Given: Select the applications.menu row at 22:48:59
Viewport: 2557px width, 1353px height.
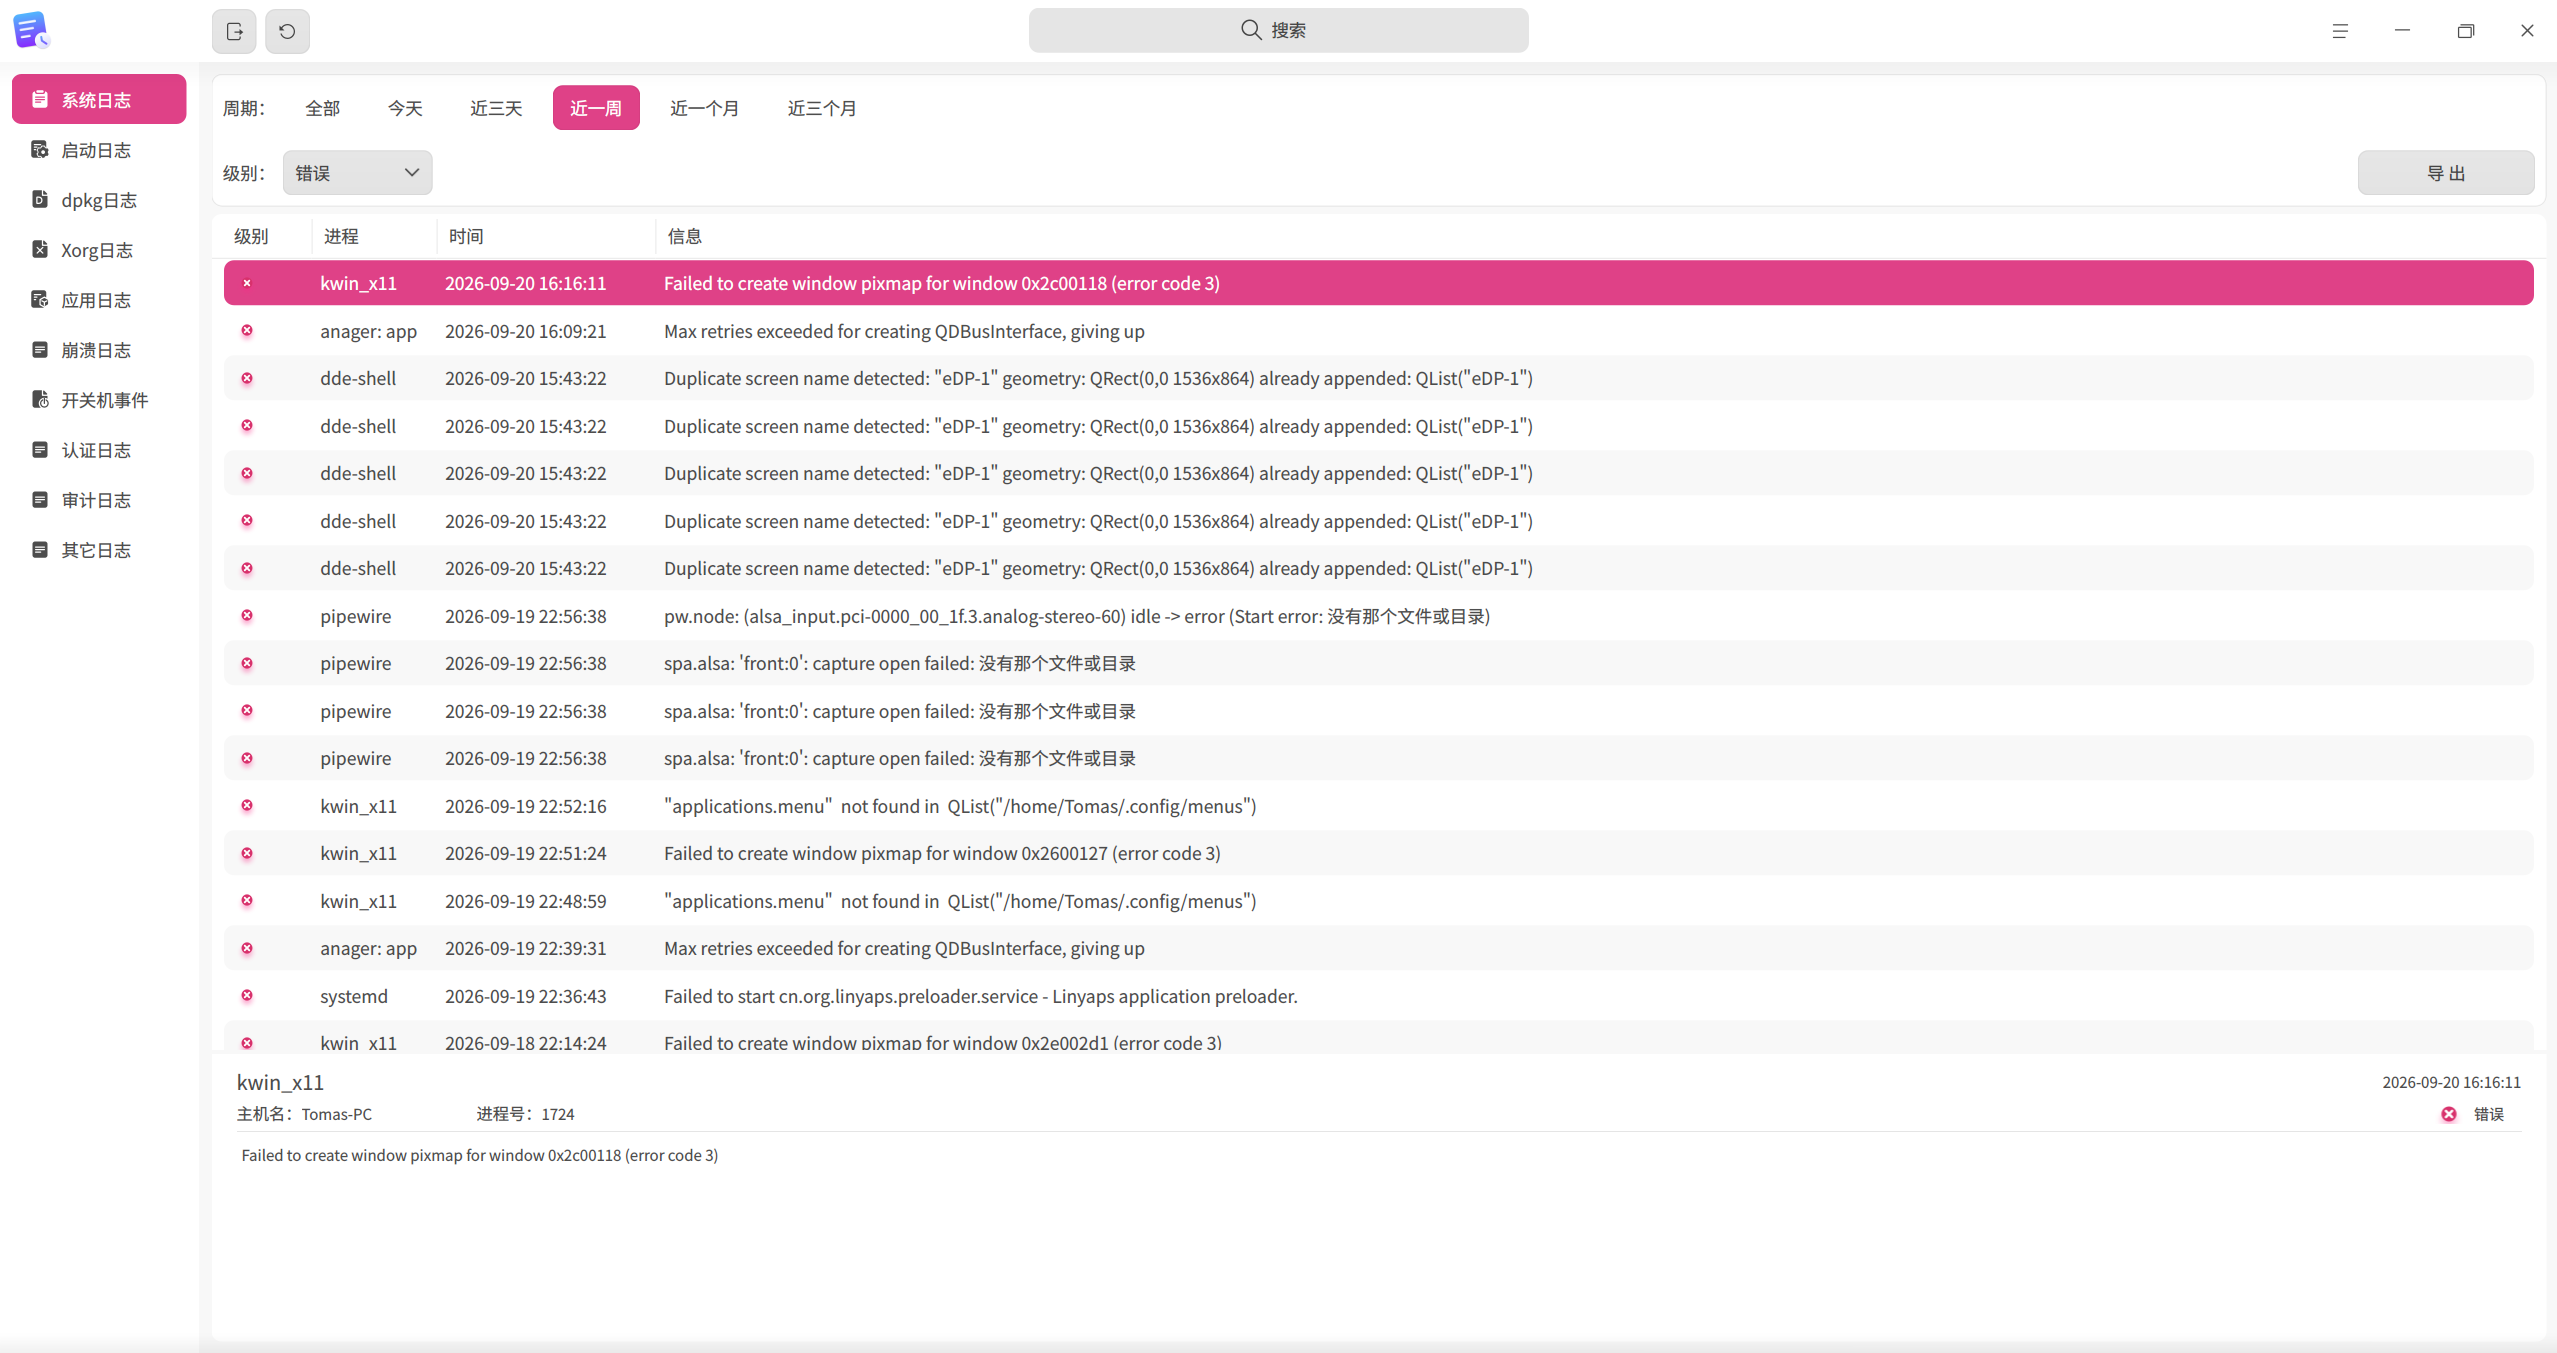Looking at the screenshot, I should click(x=1378, y=901).
